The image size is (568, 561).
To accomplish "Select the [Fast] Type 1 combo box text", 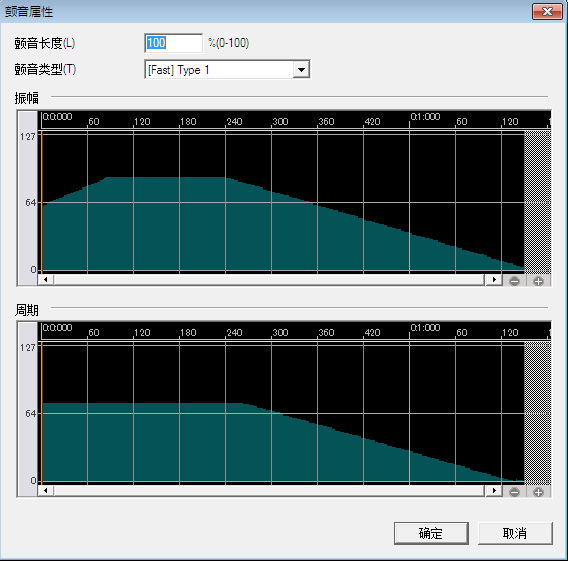I will (179, 70).
